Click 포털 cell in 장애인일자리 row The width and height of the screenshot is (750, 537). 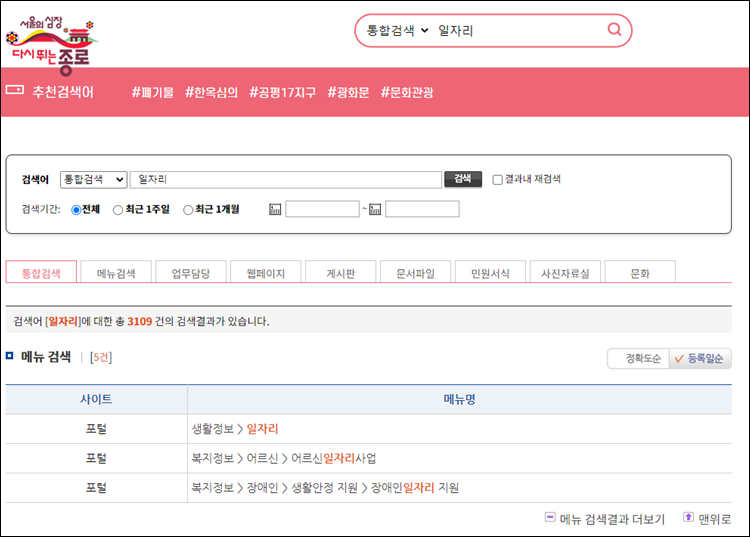tap(96, 488)
